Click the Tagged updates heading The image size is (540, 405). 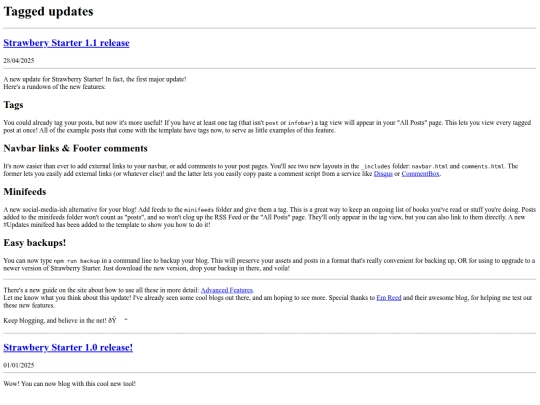(x=49, y=11)
